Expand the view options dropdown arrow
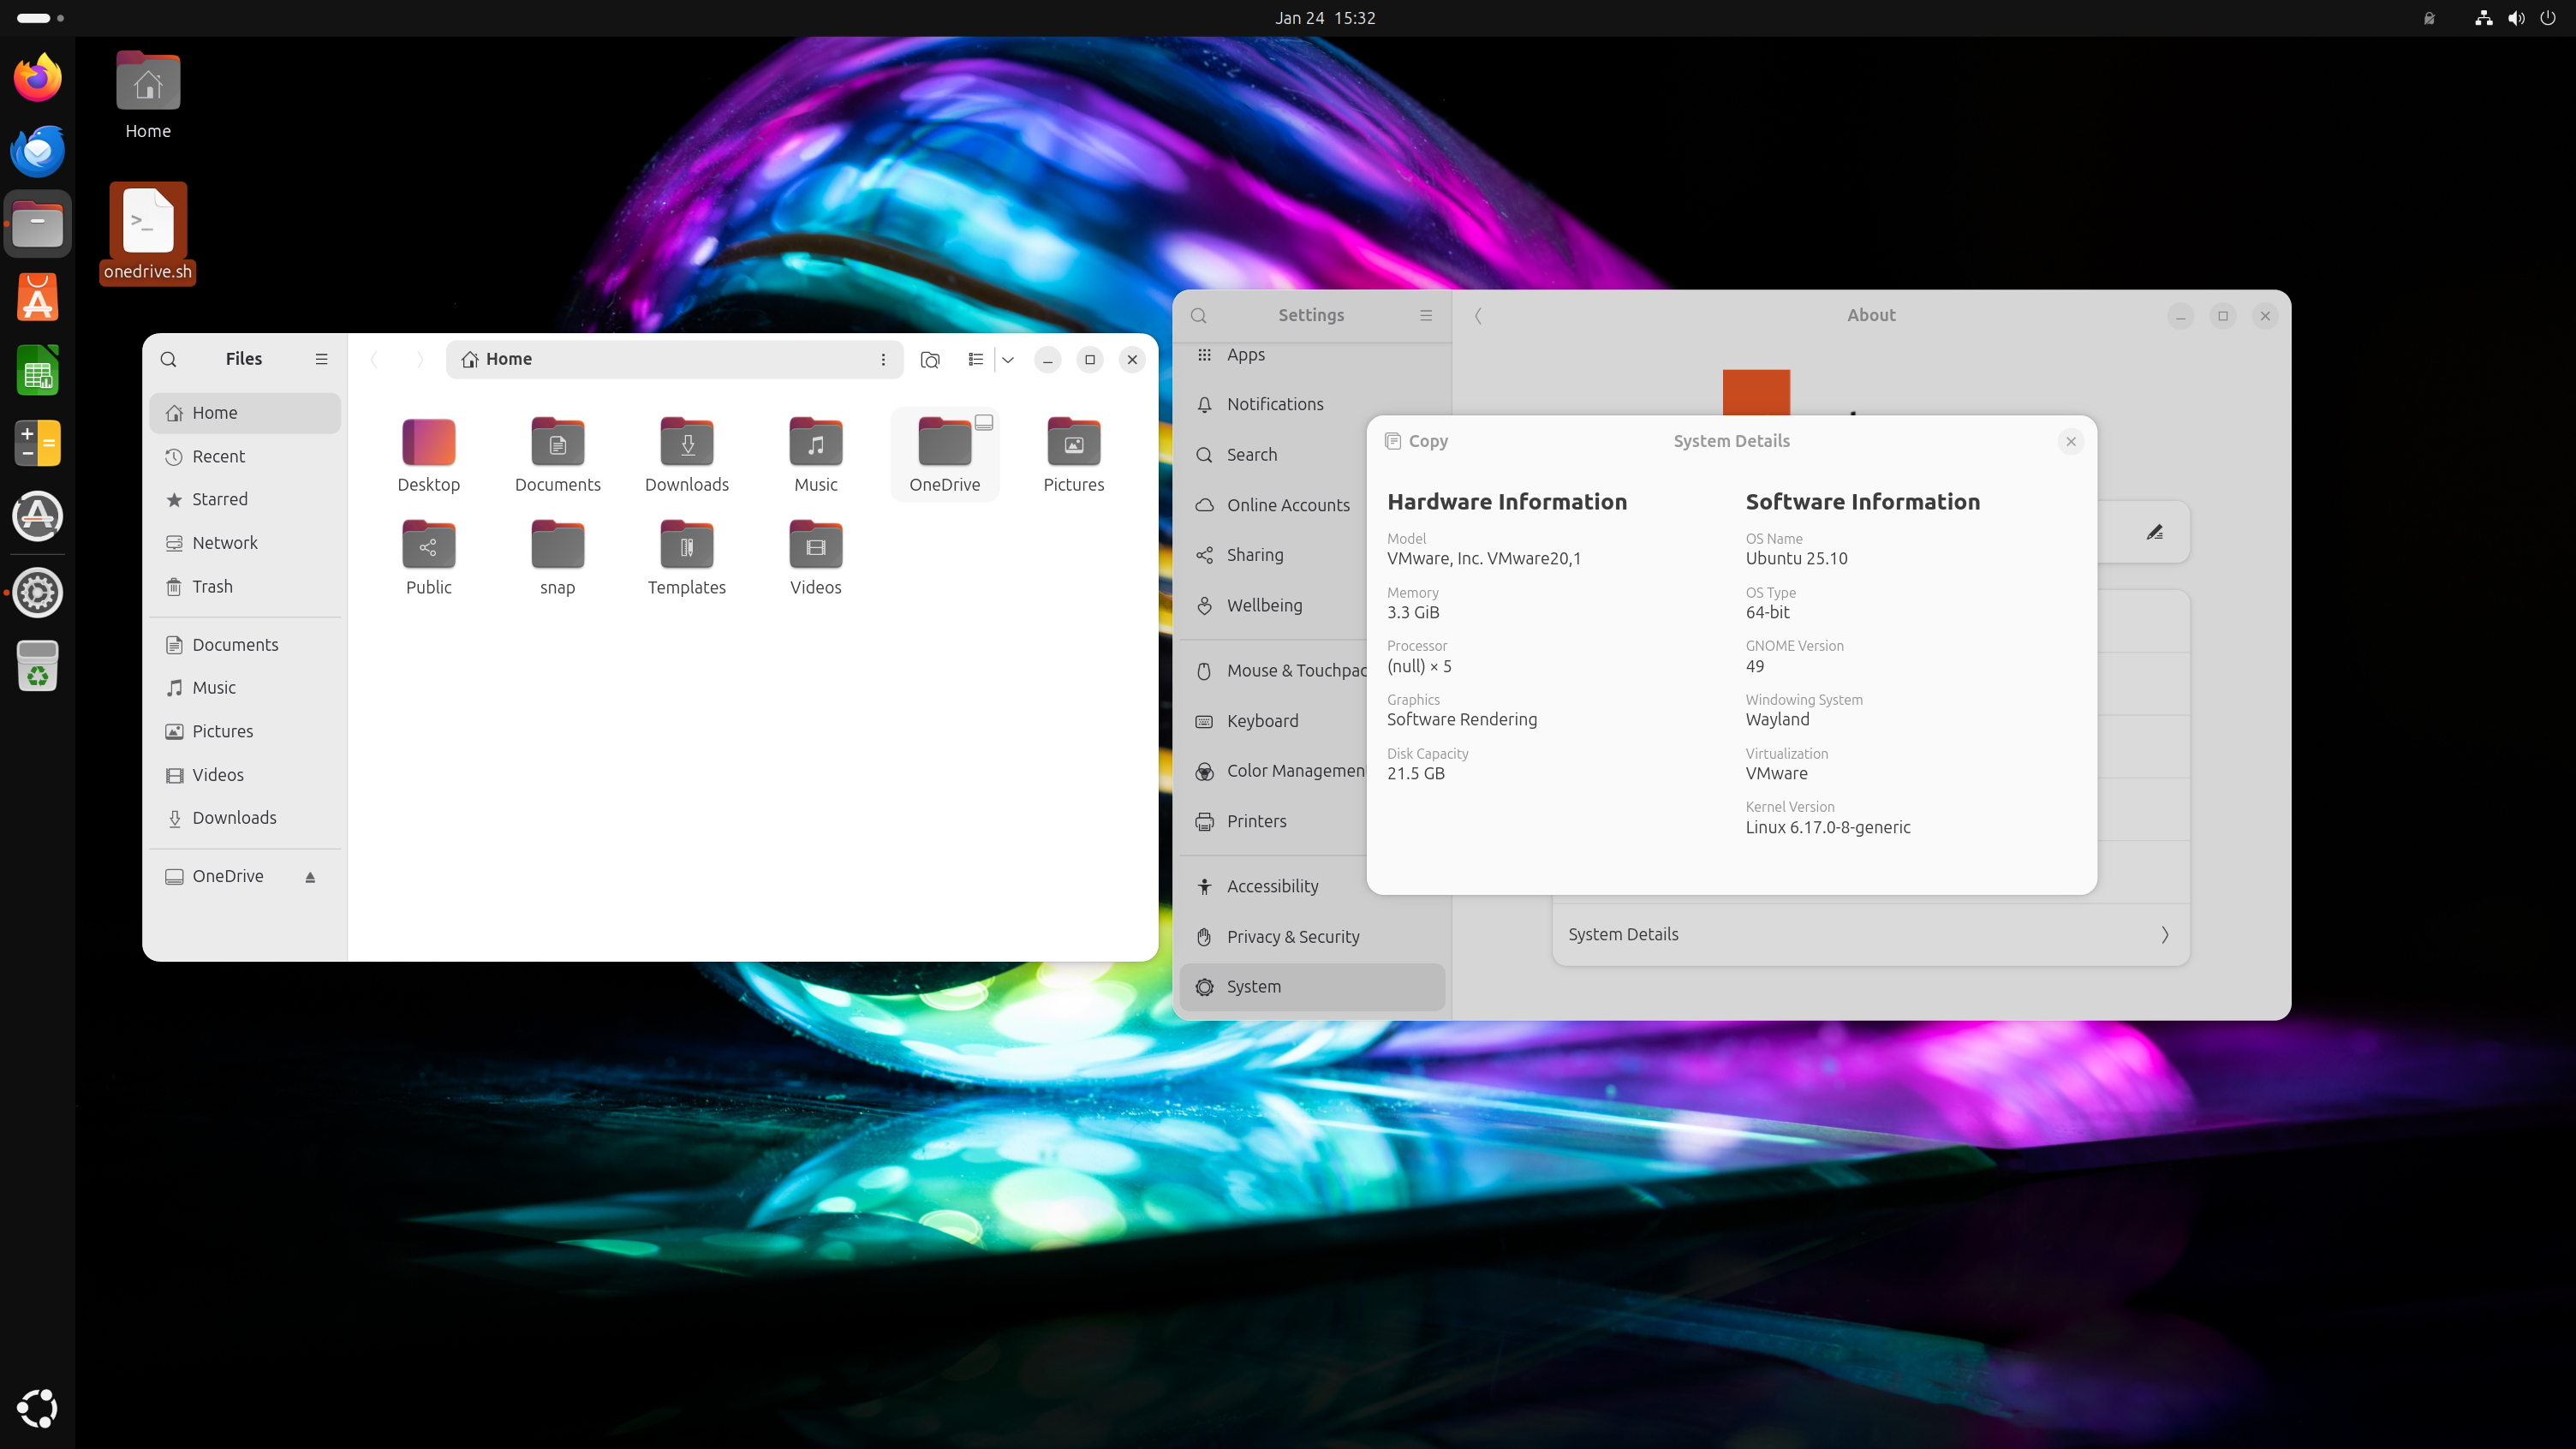2576x1449 pixels. click(x=1008, y=359)
